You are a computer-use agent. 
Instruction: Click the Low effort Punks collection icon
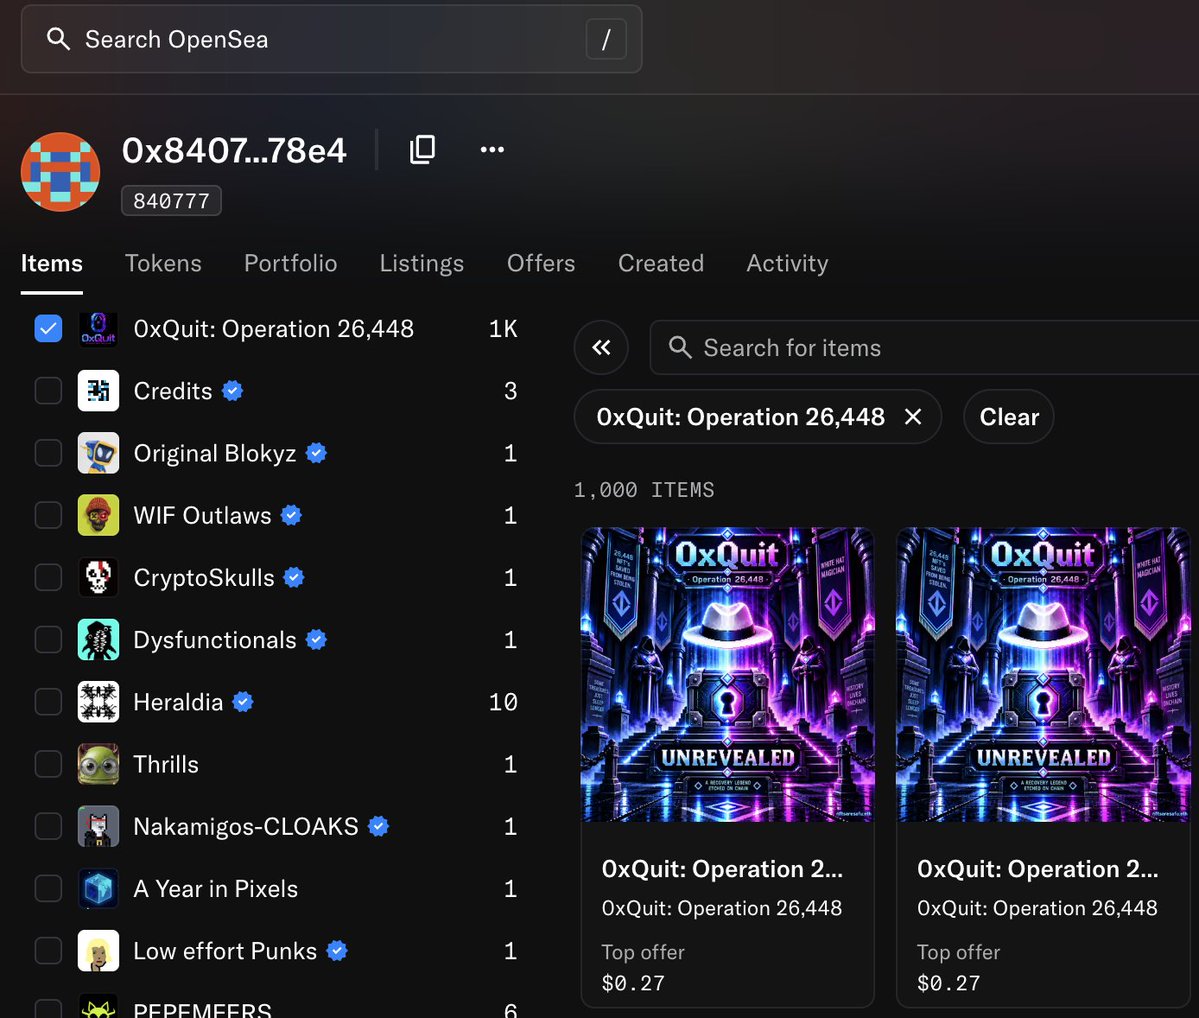[x=98, y=951]
